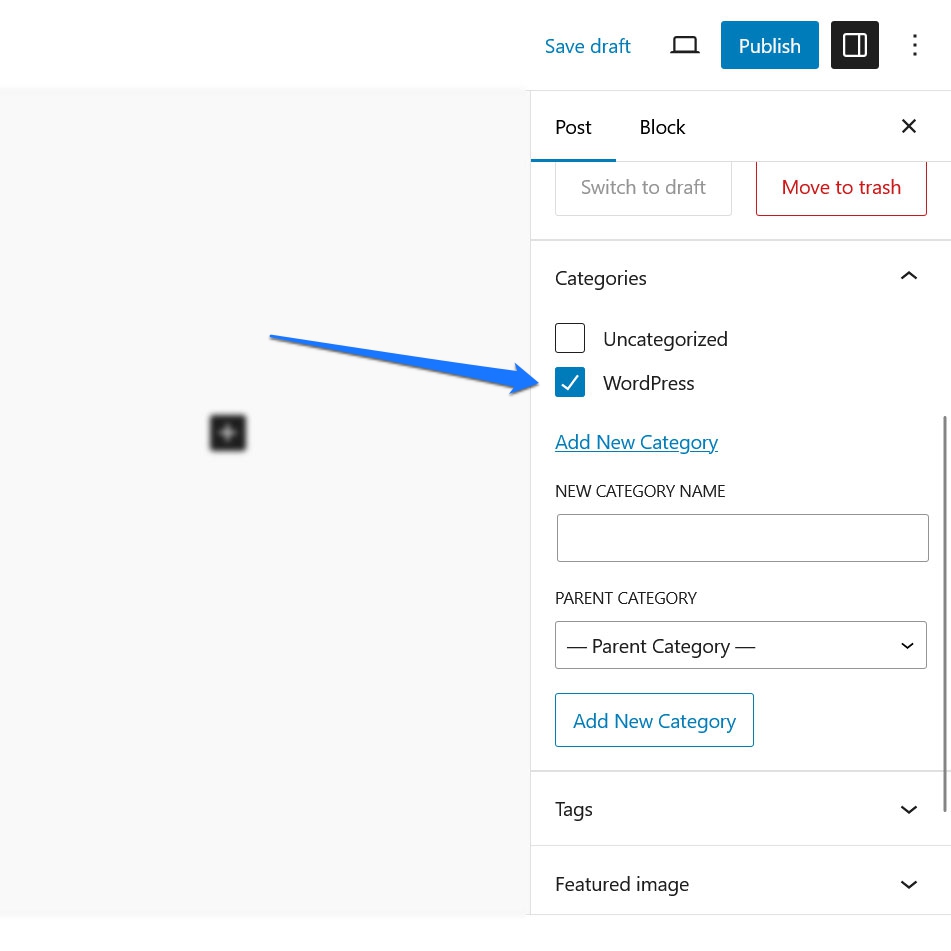Collapse the Categories section chevron
Screen dimensions: 951x951
pos(908,276)
